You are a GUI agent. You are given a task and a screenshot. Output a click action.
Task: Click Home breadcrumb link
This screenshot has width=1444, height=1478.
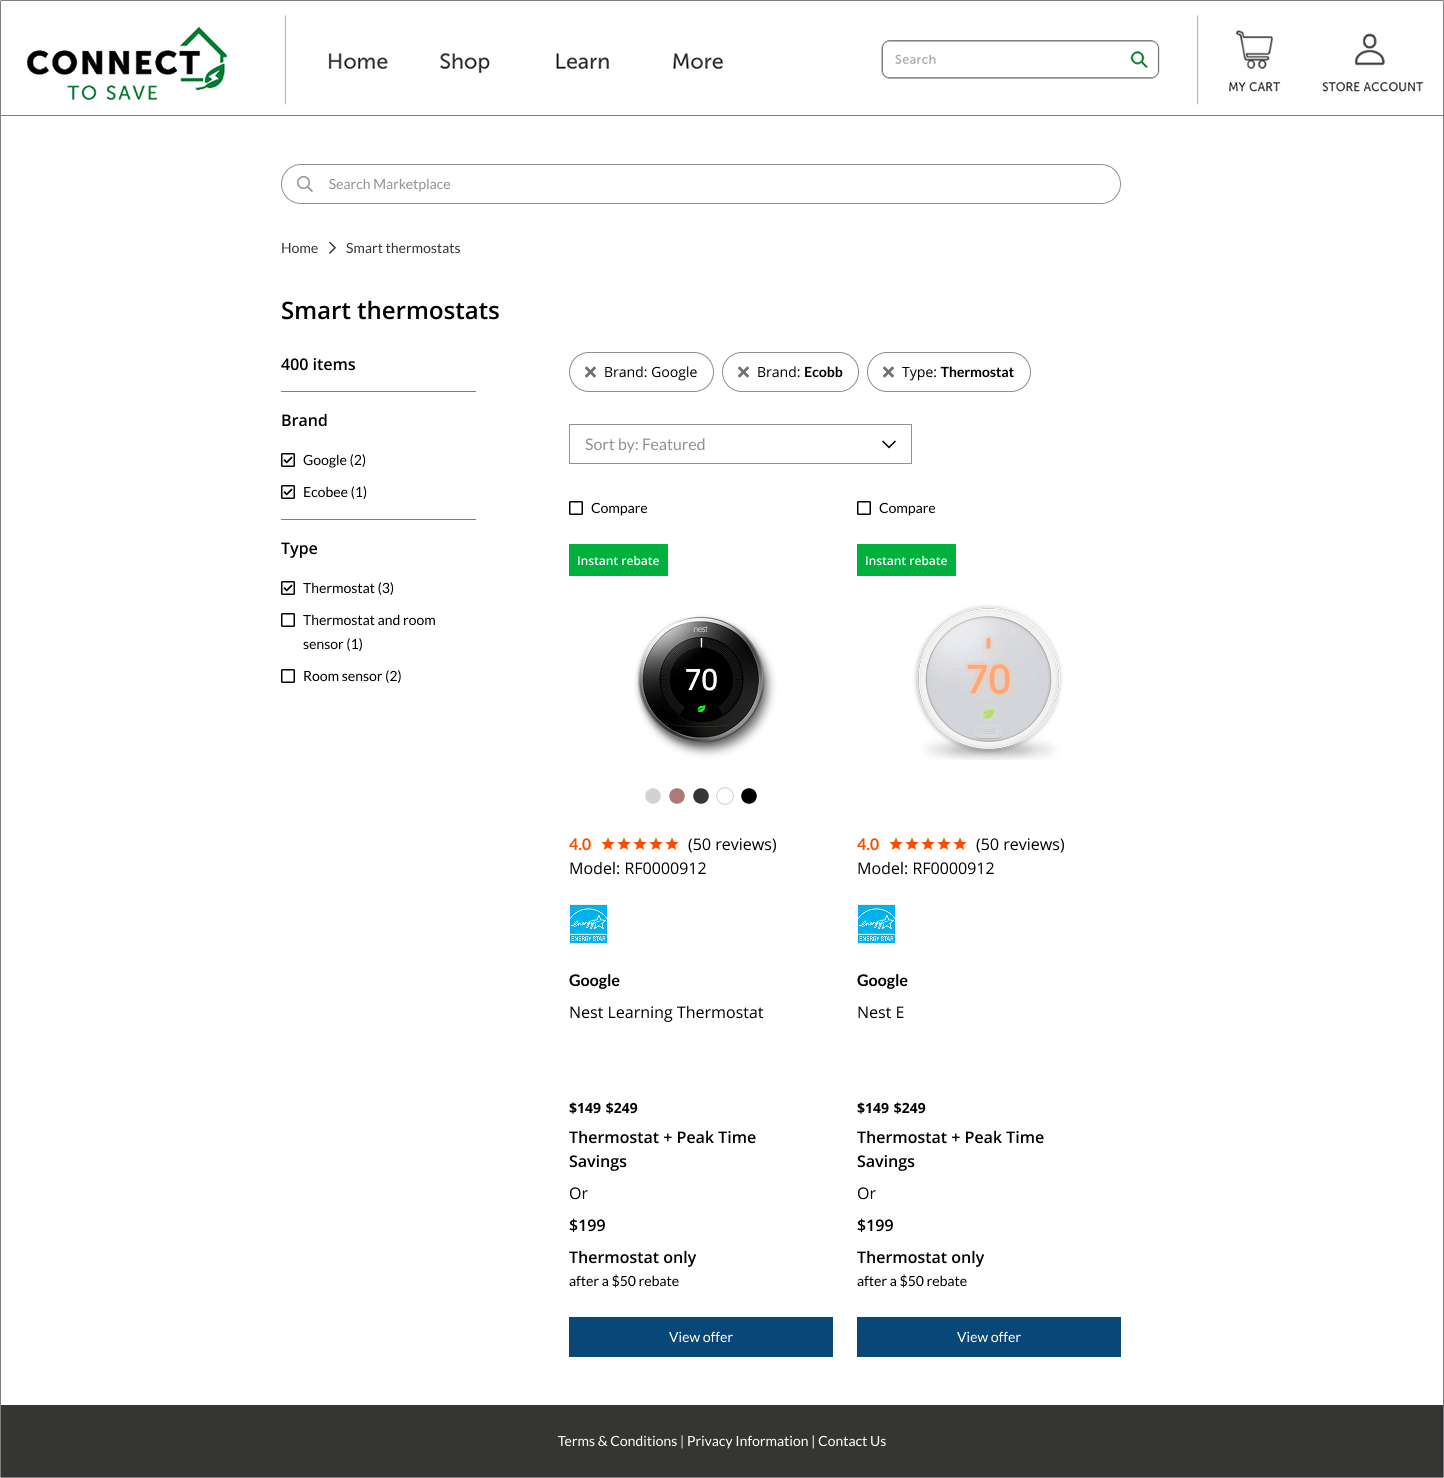click(299, 248)
